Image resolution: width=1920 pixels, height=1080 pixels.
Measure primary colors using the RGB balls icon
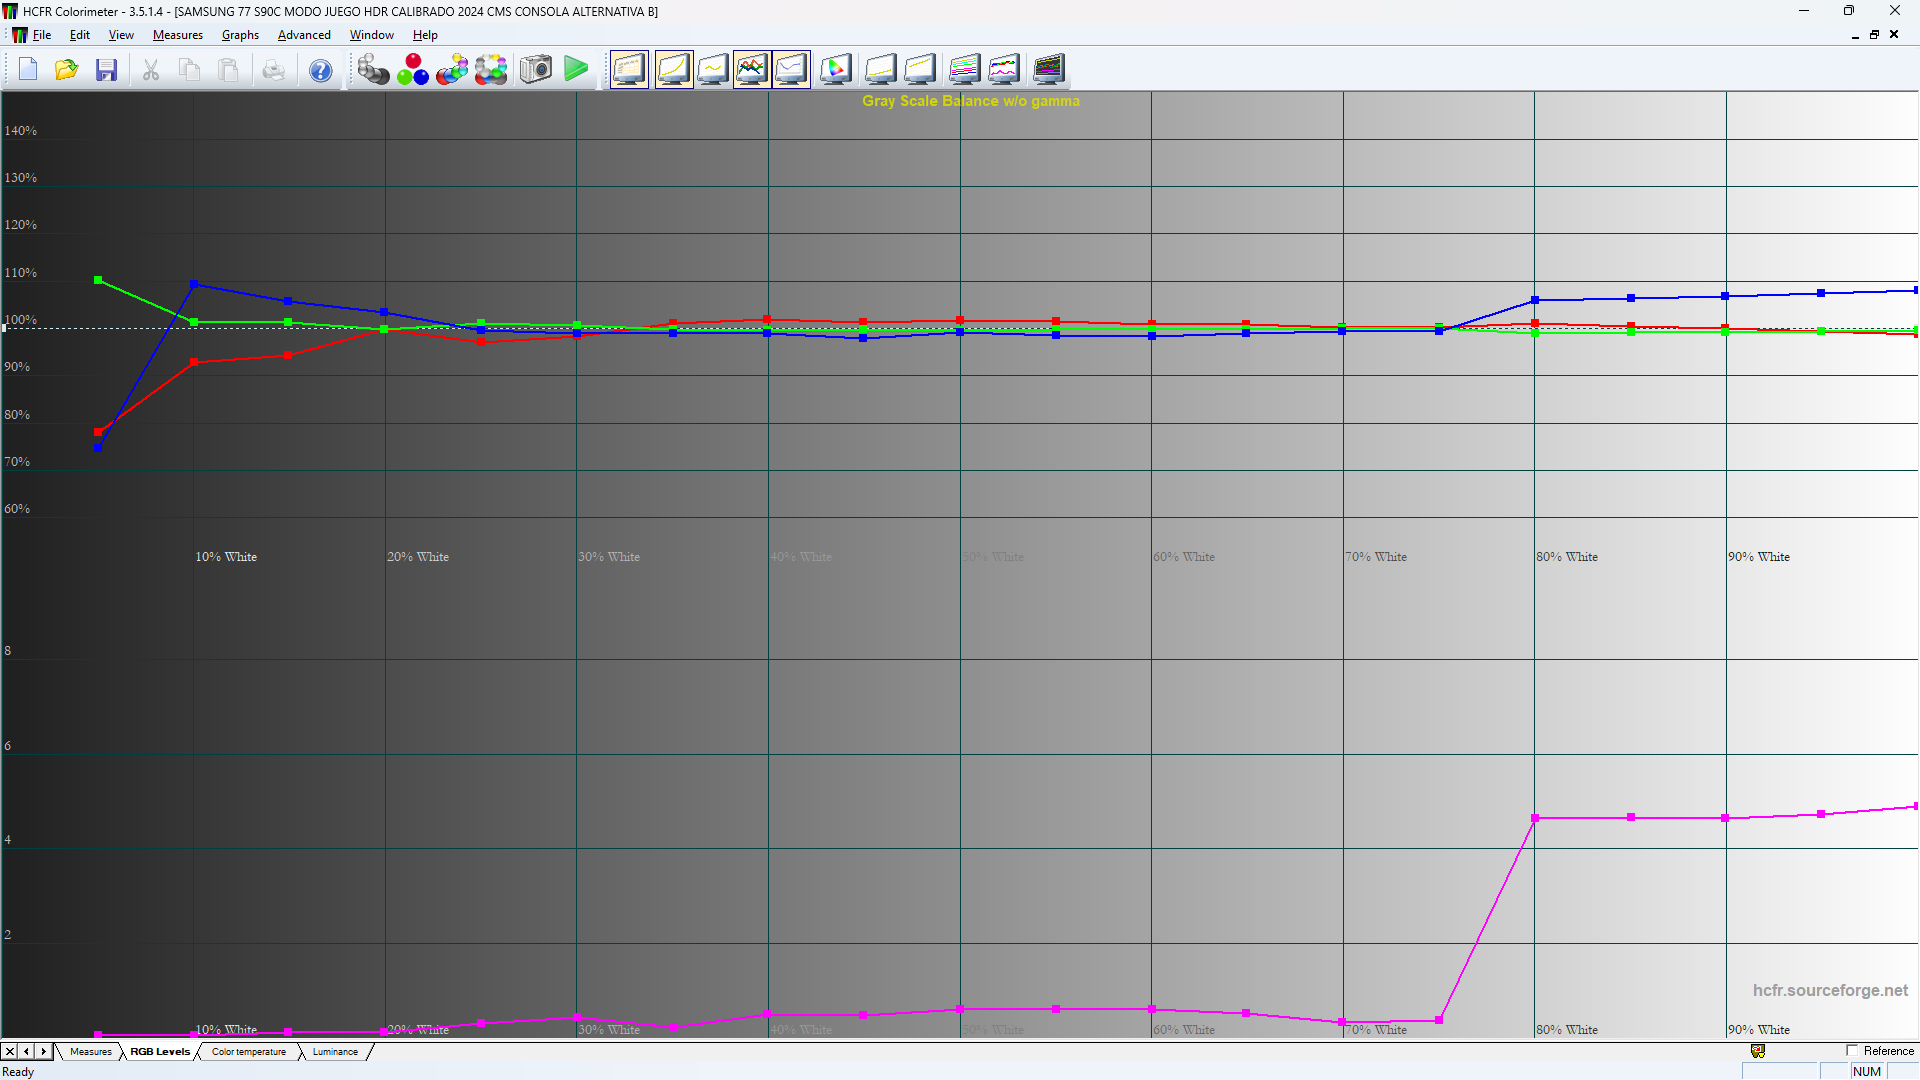tap(413, 69)
